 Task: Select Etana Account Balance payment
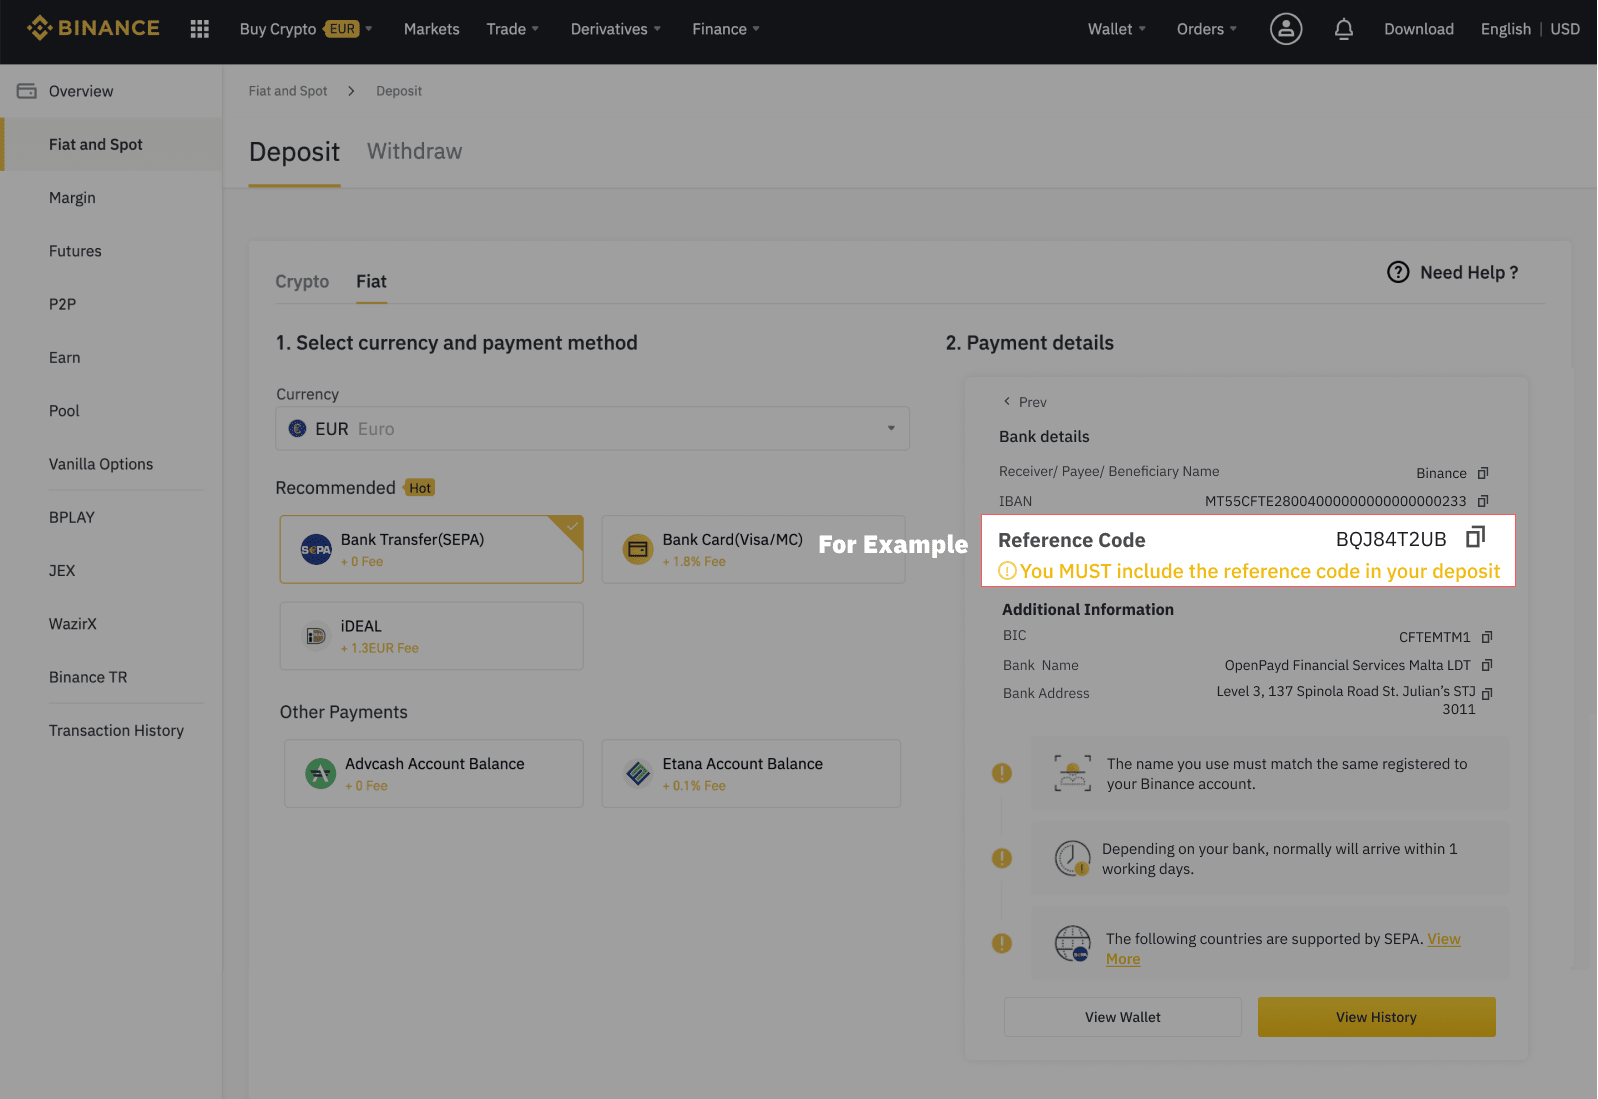click(x=751, y=773)
